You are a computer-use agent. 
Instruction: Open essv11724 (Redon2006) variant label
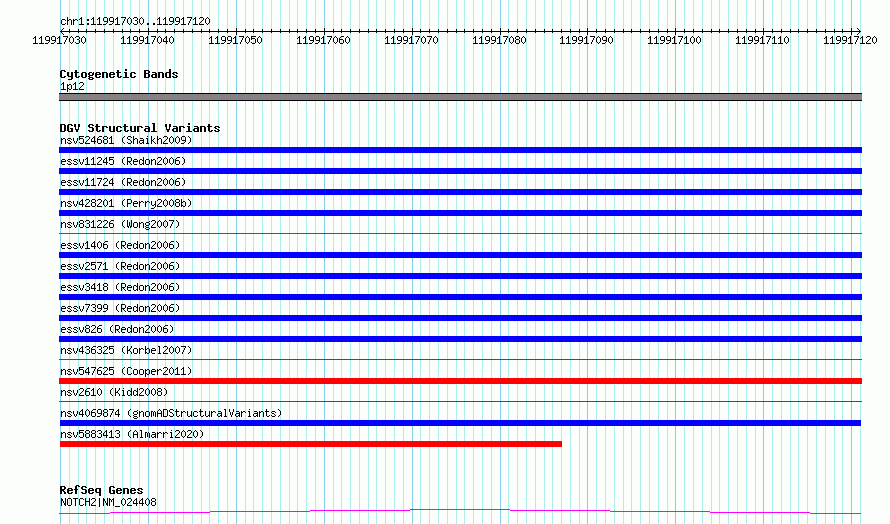[x=123, y=182]
